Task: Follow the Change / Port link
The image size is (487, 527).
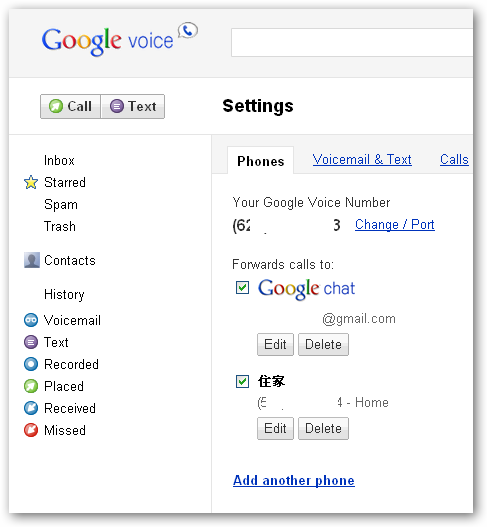Action: point(395,225)
